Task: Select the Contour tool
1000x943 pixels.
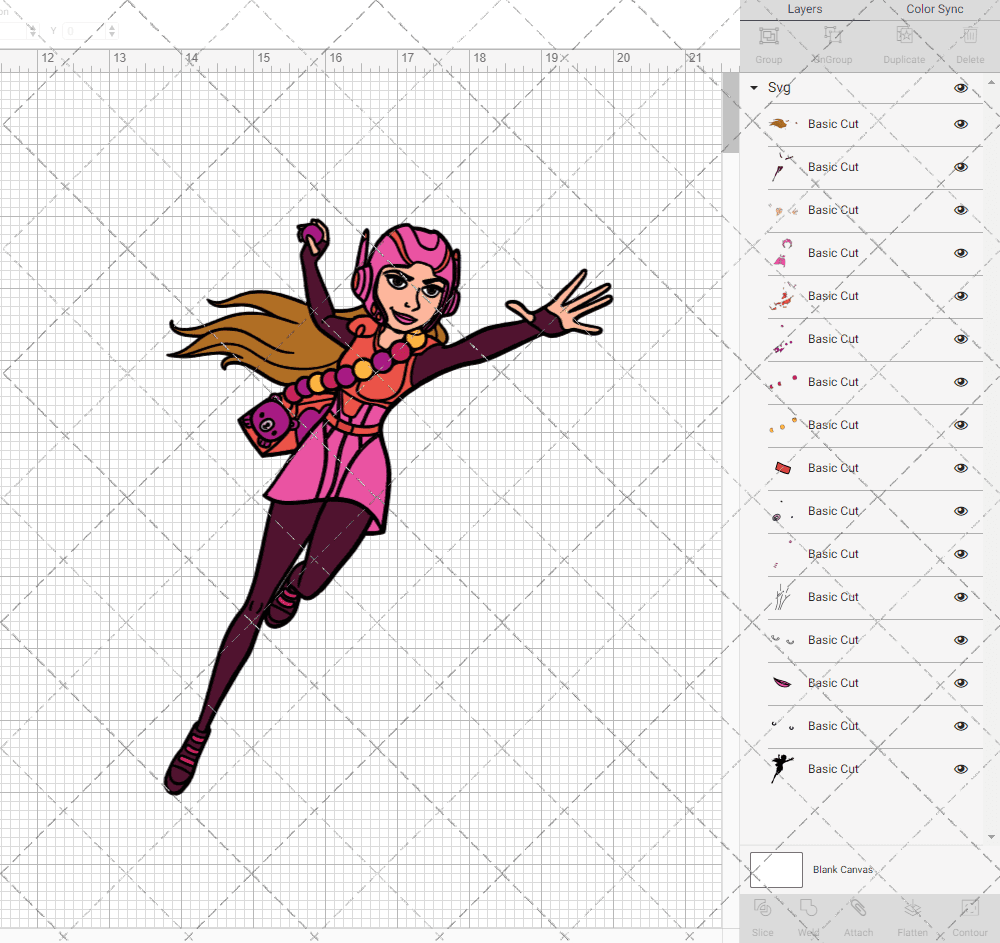Action: pyautogui.click(x=969, y=908)
